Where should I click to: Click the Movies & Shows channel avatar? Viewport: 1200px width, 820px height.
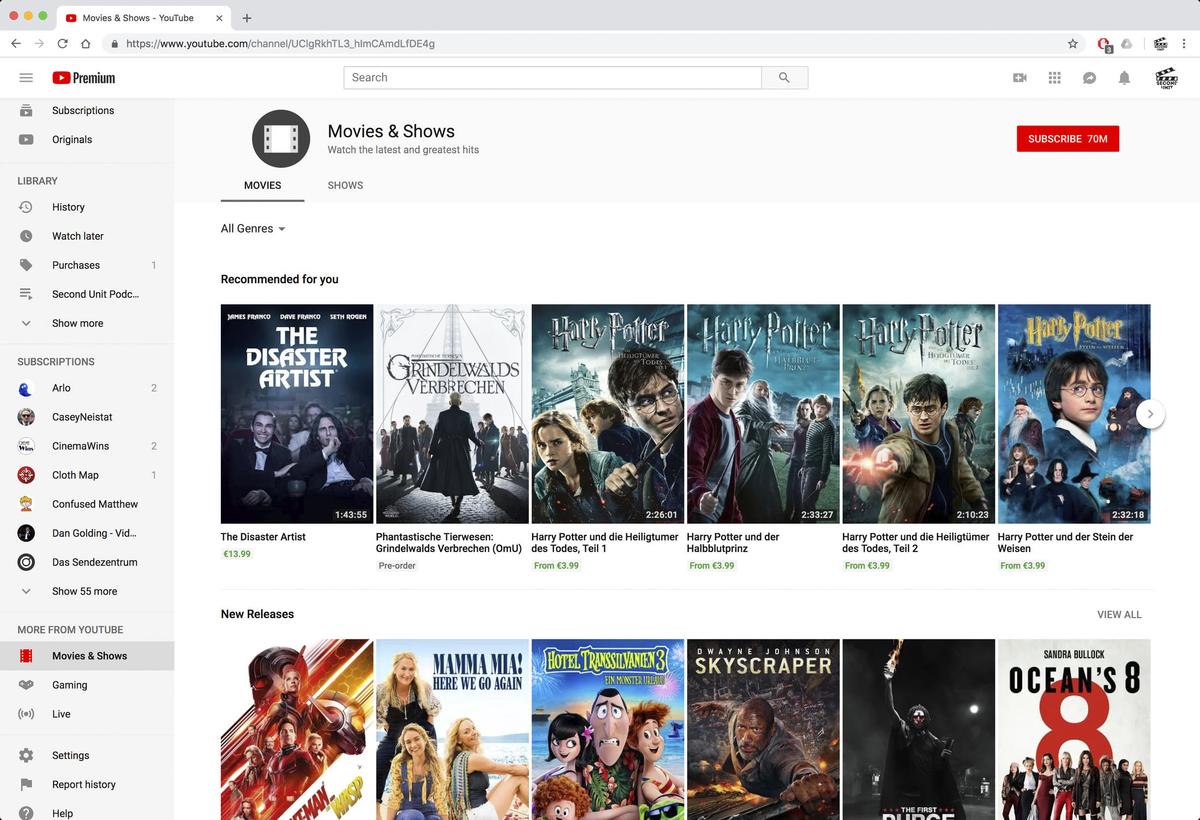click(x=281, y=139)
